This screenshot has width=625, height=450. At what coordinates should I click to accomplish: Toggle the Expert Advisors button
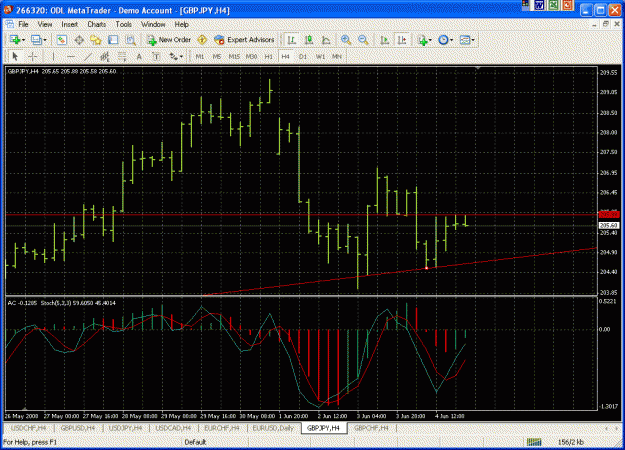(244, 40)
